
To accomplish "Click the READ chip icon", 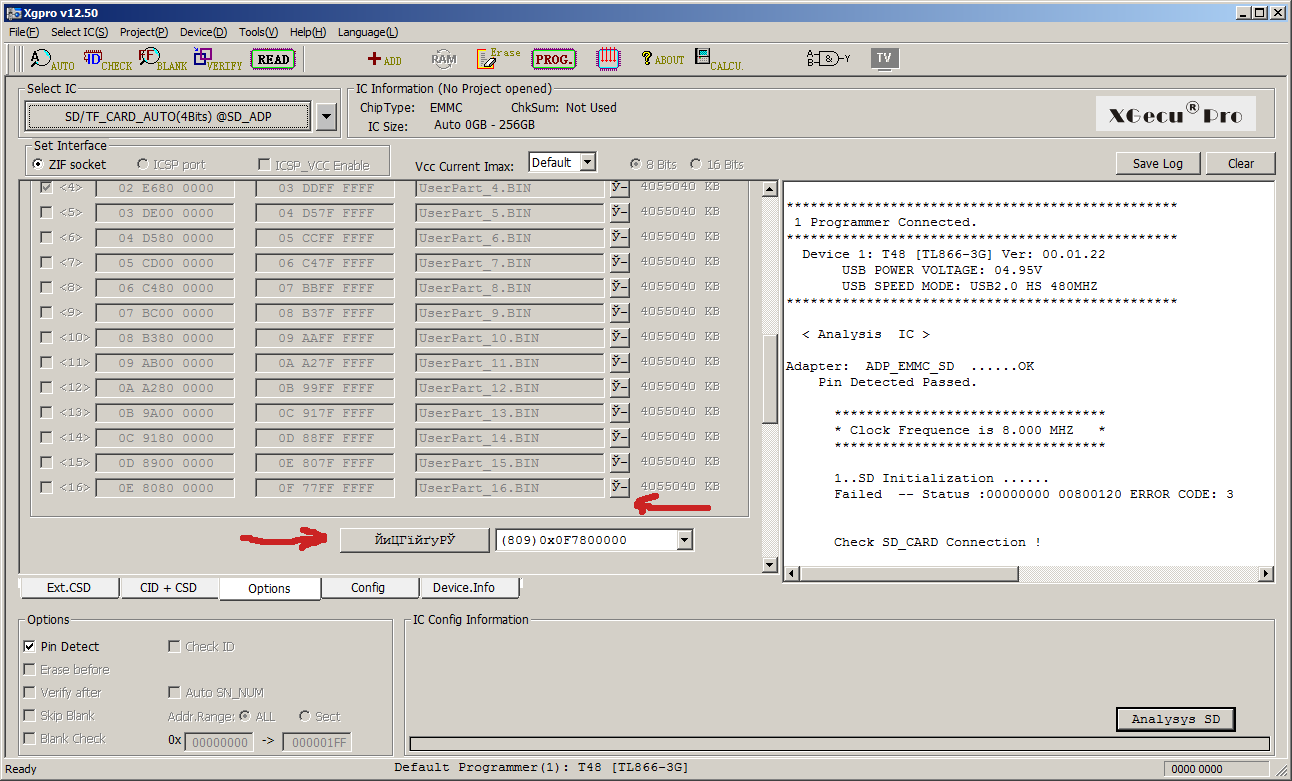I will click(x=272, y=59).
